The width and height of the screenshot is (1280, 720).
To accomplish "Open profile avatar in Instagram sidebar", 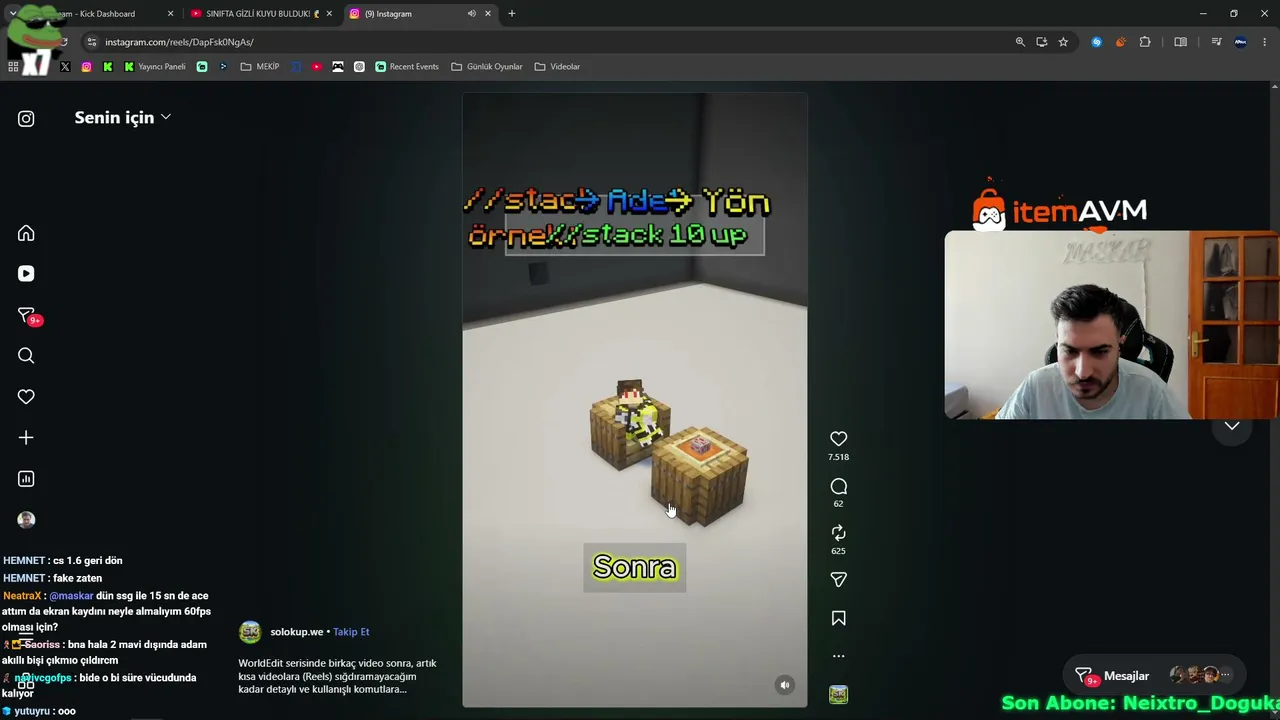I will pos(26,520).
